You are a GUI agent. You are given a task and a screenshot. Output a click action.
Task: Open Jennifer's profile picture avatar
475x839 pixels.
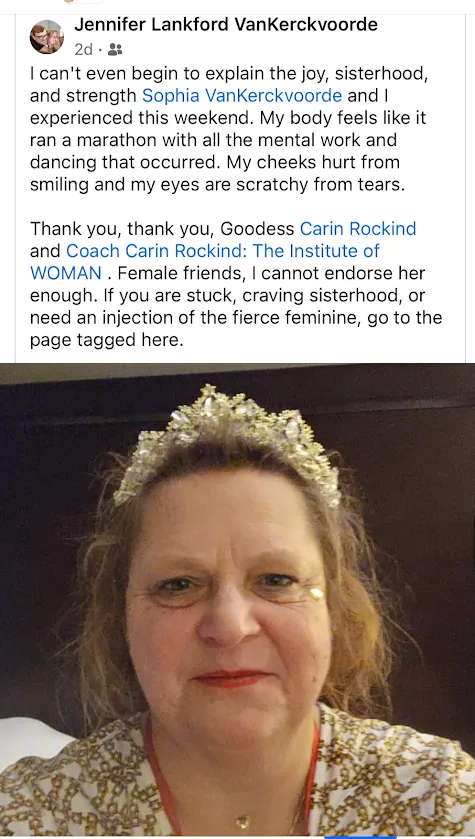[47, 37]
